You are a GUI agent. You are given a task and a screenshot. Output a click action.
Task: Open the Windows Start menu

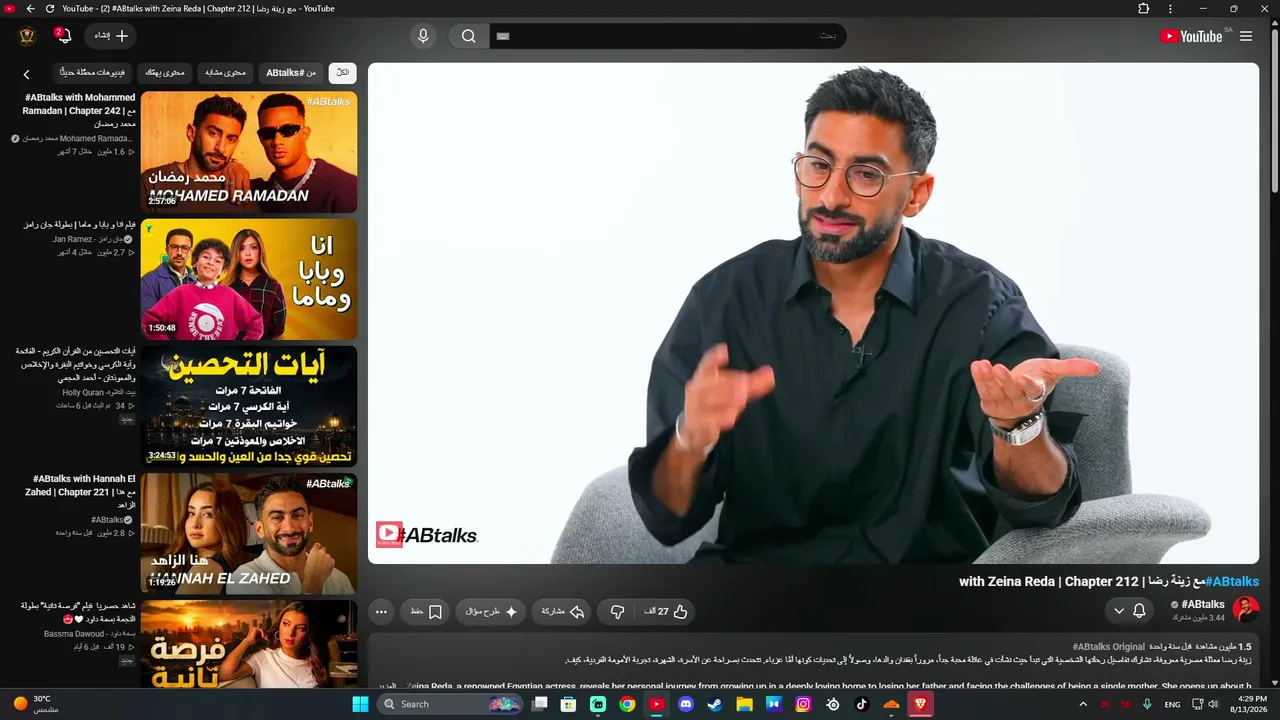pos(361,704)
